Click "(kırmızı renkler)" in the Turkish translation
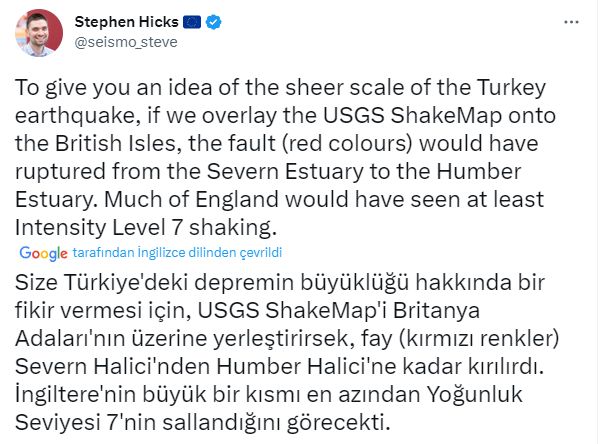This screenshot has width=600, height=444. pyautogui.click(x=507, y=332)
